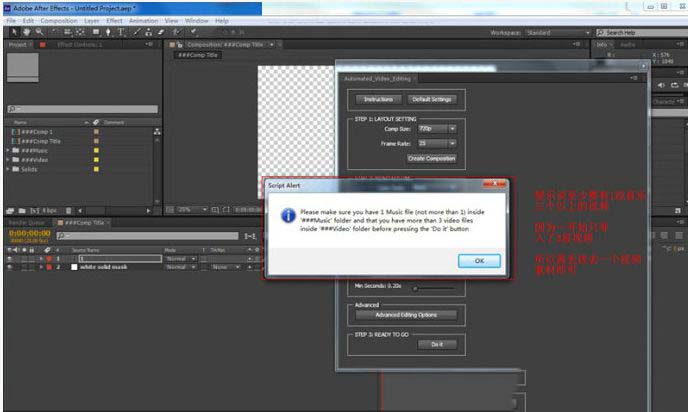This screenshot has width=688, height=412.
Task: Click the Create Composition button
Action: coord(432,158)
